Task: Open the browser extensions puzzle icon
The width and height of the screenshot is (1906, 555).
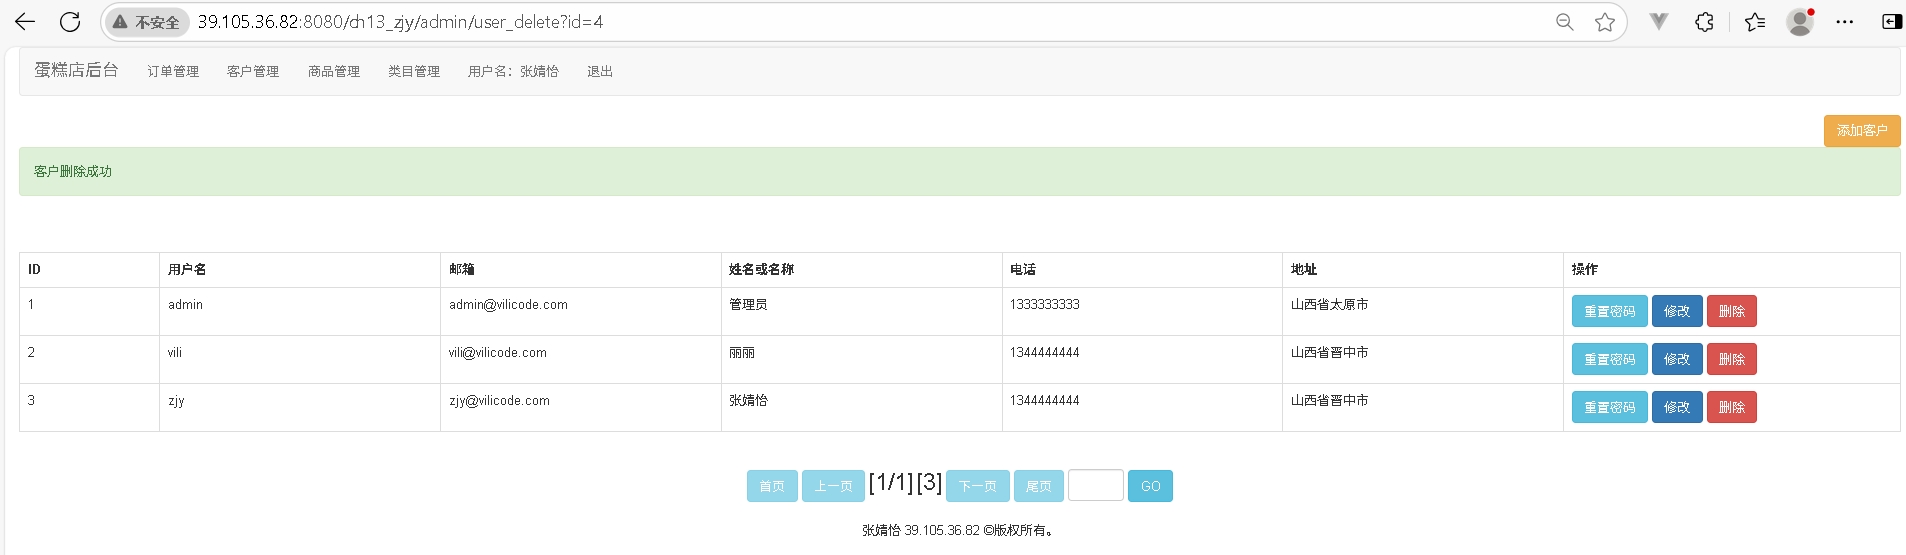Action: 1704,22
